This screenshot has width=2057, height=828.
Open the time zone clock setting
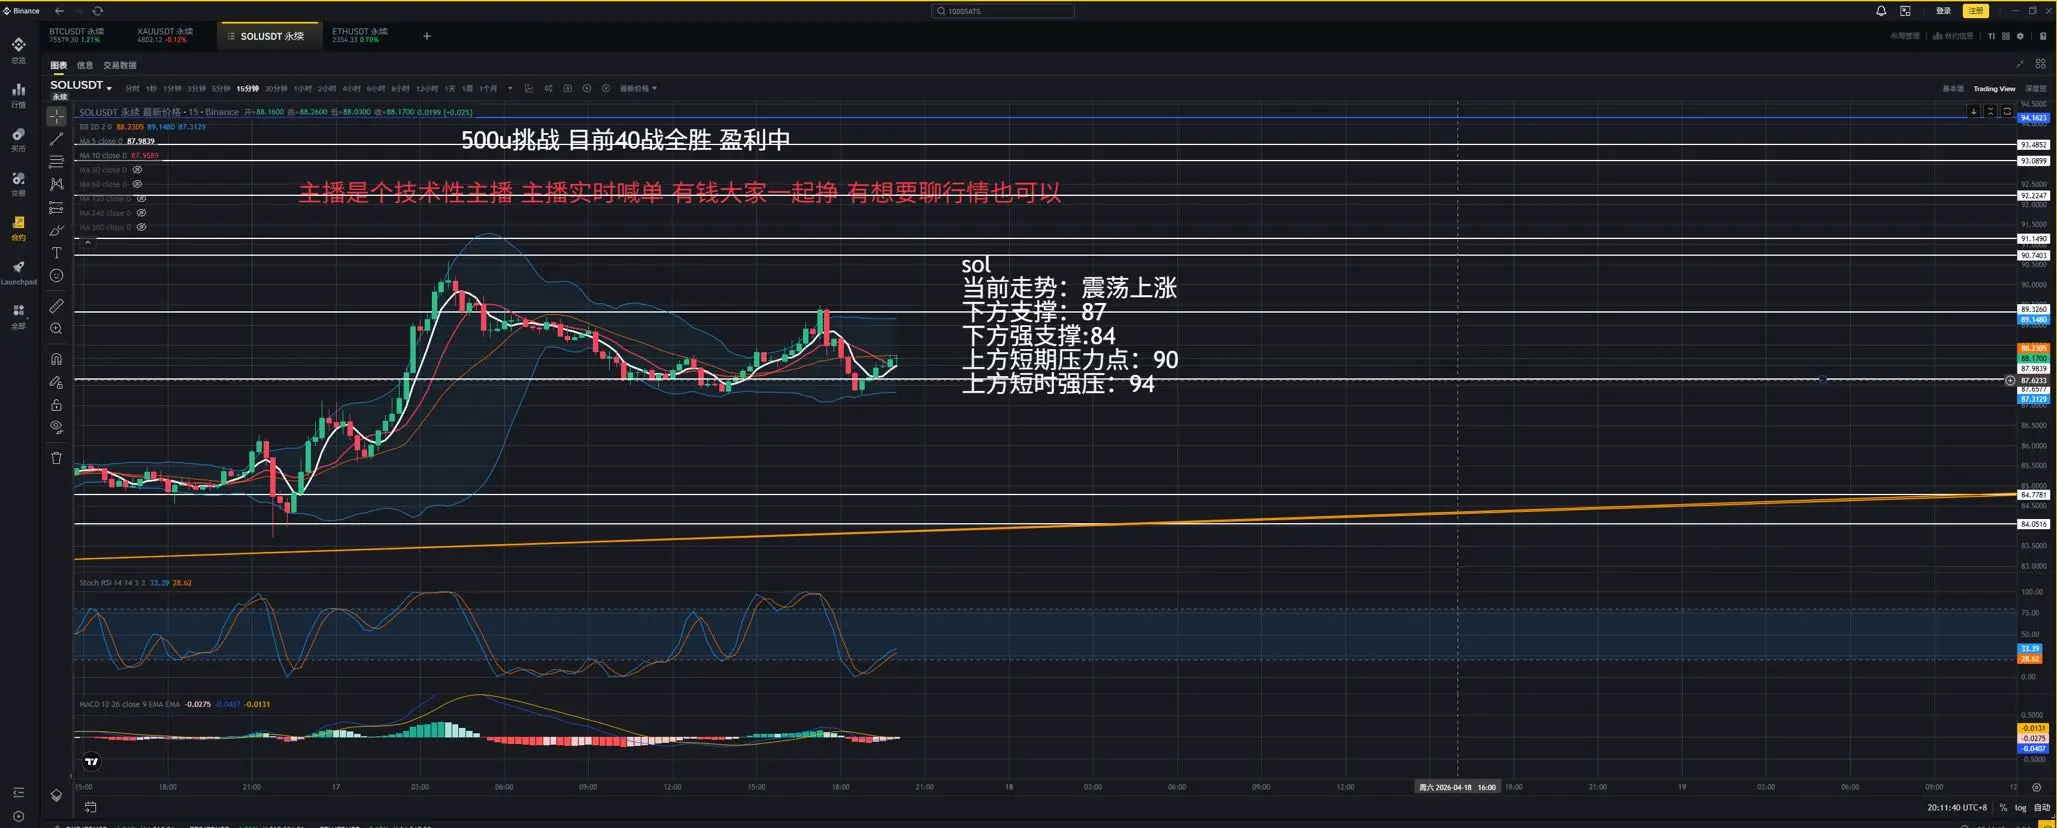pyautogui.click(x=1957, y=808)
